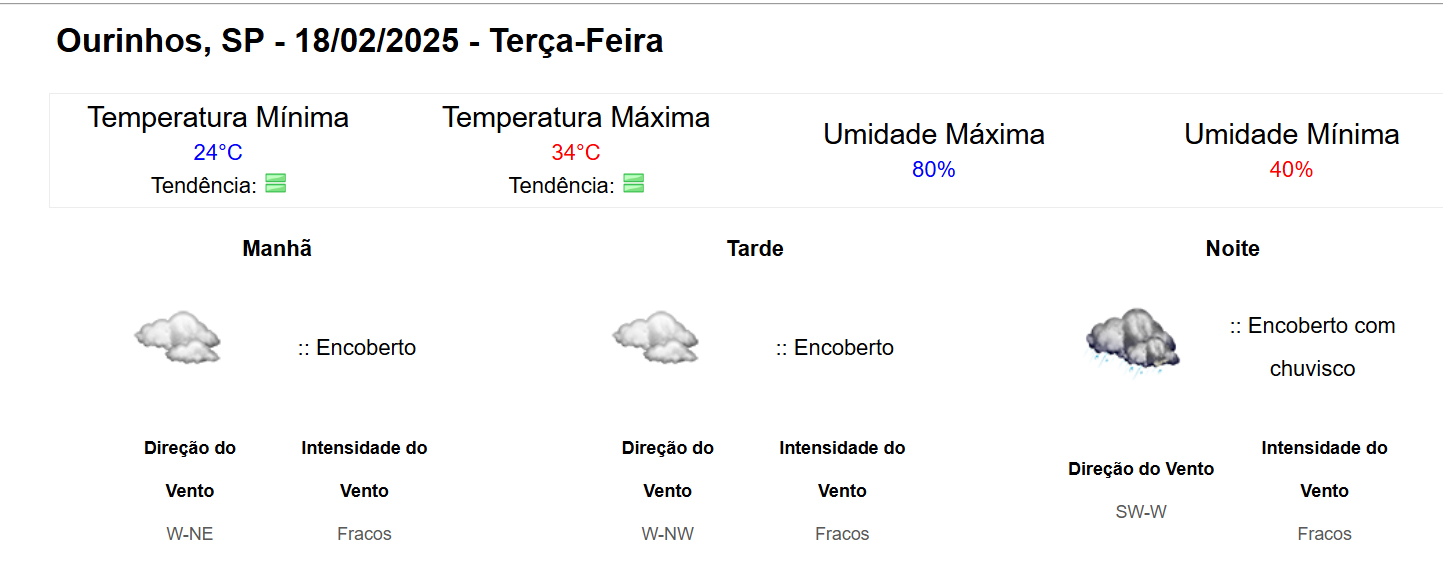Click the SW-W night wind direction

click(1141, 512)
